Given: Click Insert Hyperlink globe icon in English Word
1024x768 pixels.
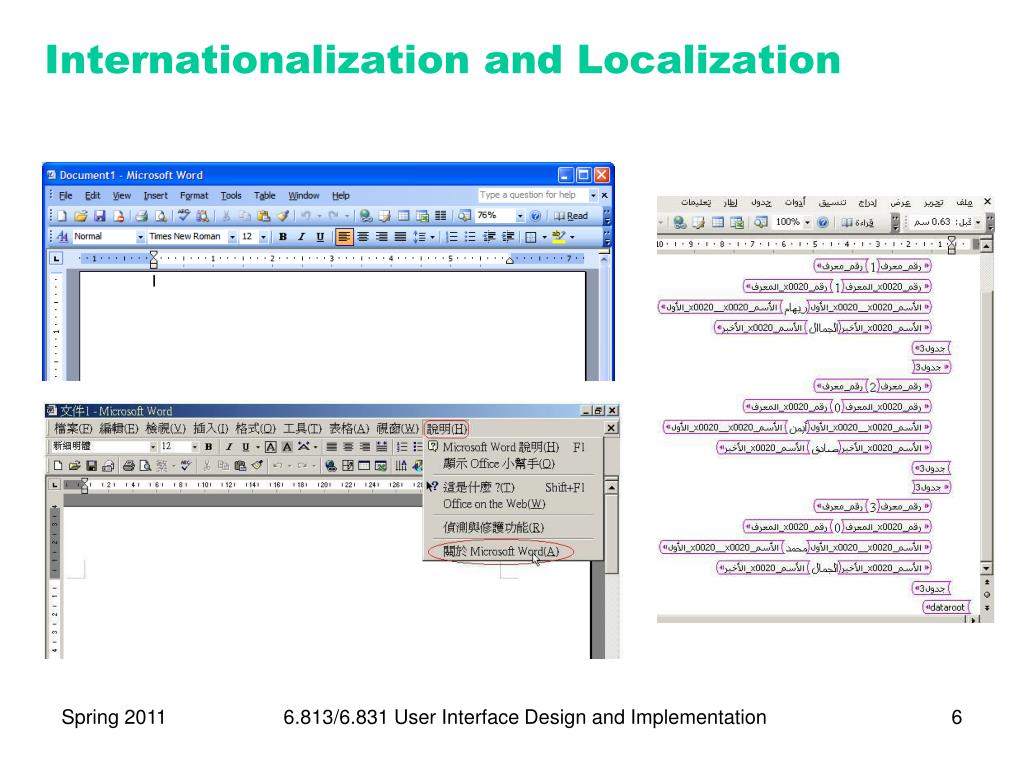Looking at the screenshot, I should pyautogui.click(x=366, y=216).
